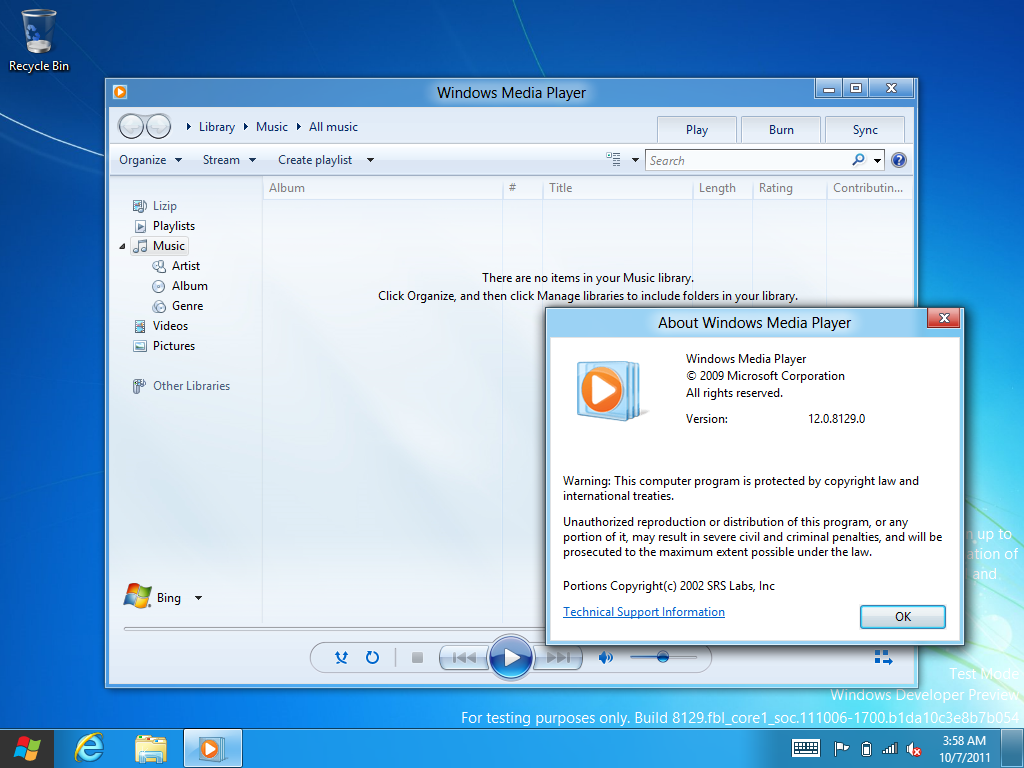This screenshot has height=768, width=1024.
Task: Click the View options icon
Action: click(x=614, y=160)
